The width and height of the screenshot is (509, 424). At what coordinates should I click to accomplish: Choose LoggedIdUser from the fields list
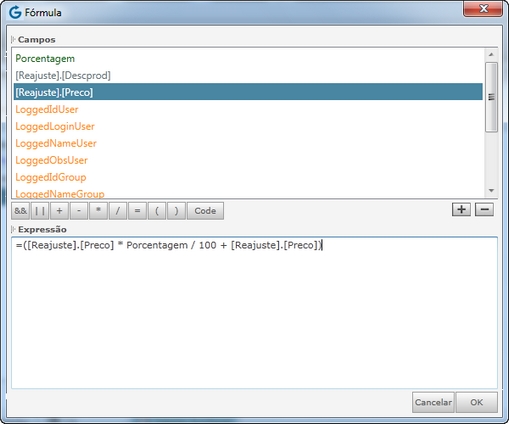(x=248, y=109)
